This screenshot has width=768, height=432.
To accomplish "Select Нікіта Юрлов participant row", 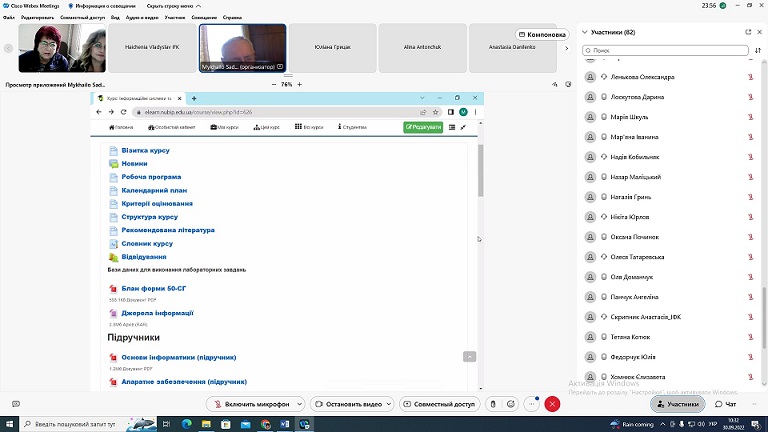I will coord(670,217).
